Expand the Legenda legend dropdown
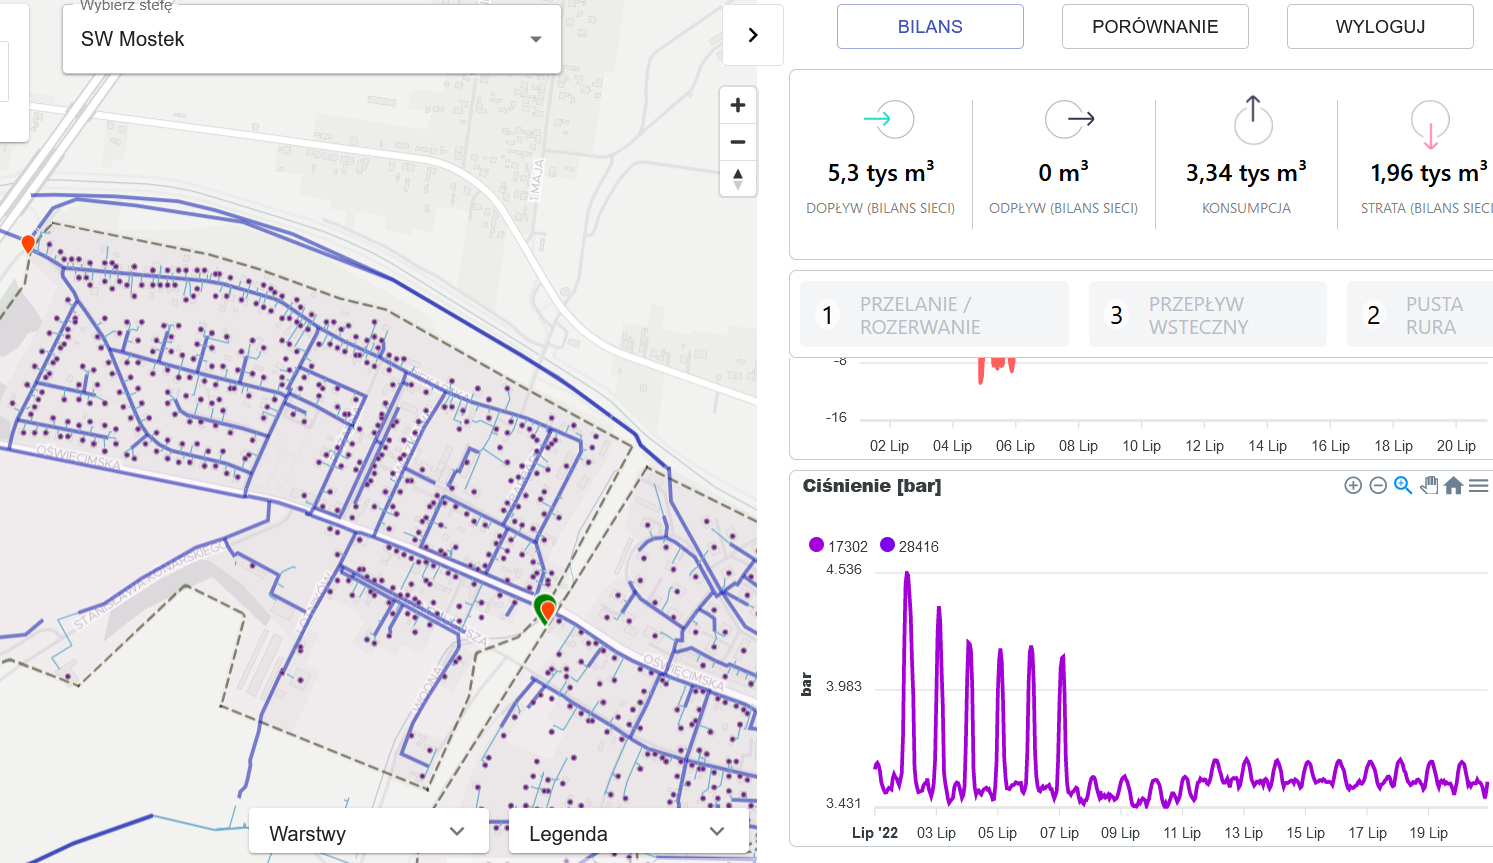The height and width of the screenshot is (863, 1493). 629,833
